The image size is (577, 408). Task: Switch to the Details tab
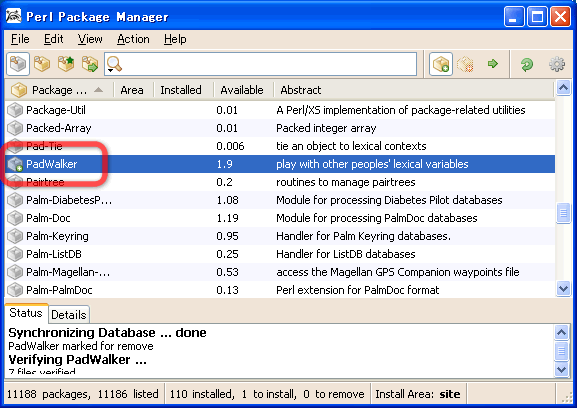click(69, 315)
